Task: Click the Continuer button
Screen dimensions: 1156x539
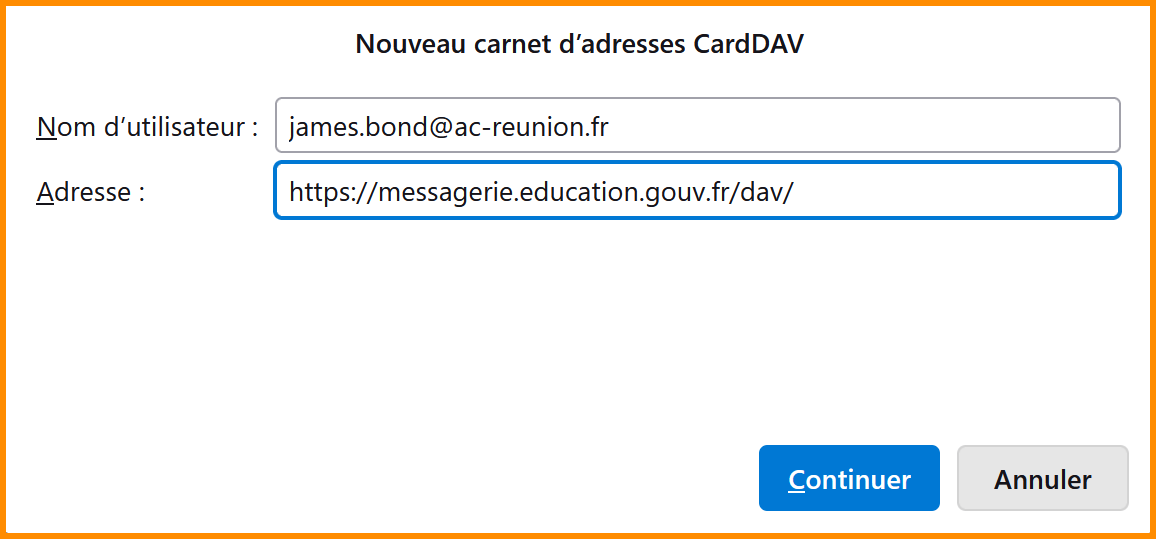Action: tap(849, 479)
